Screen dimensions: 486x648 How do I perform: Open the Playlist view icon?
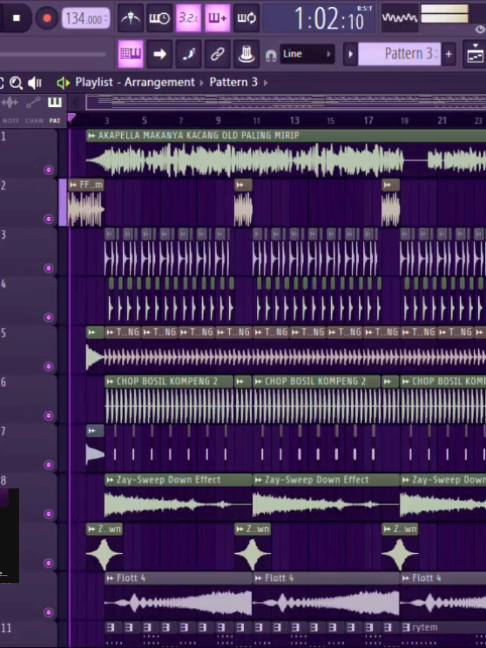click(x=131, y=54)
